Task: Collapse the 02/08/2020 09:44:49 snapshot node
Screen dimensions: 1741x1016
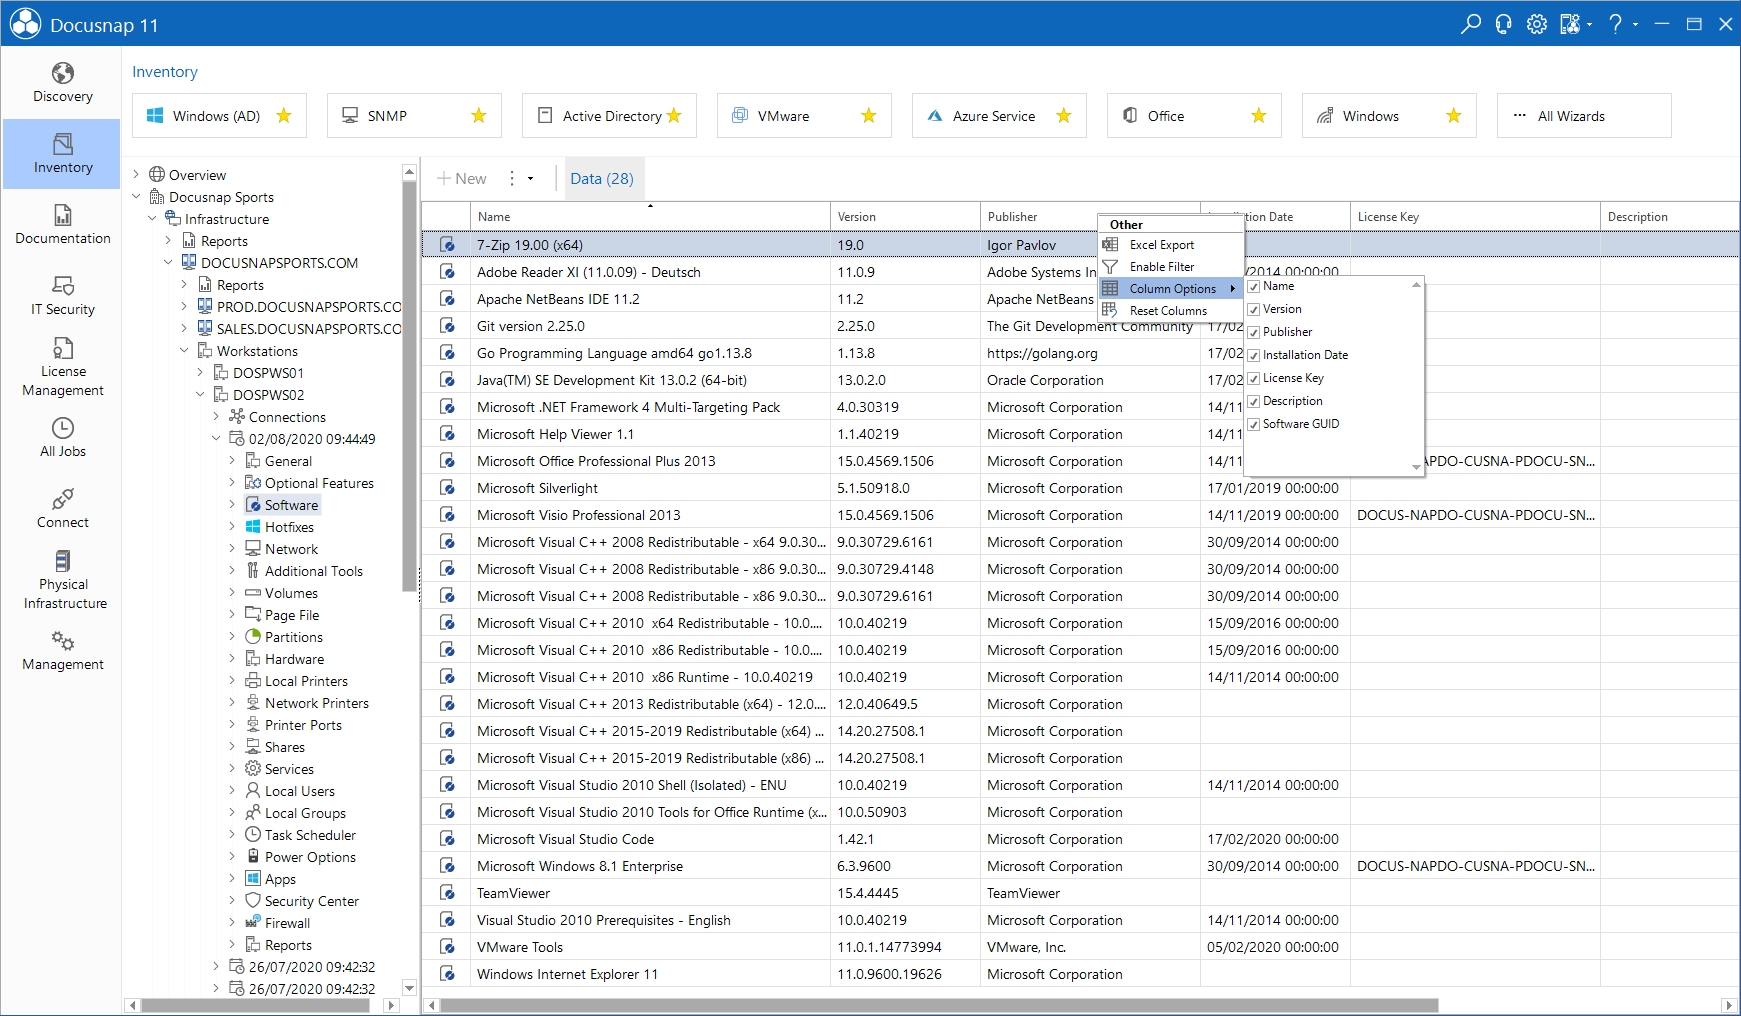Action: 216,439
